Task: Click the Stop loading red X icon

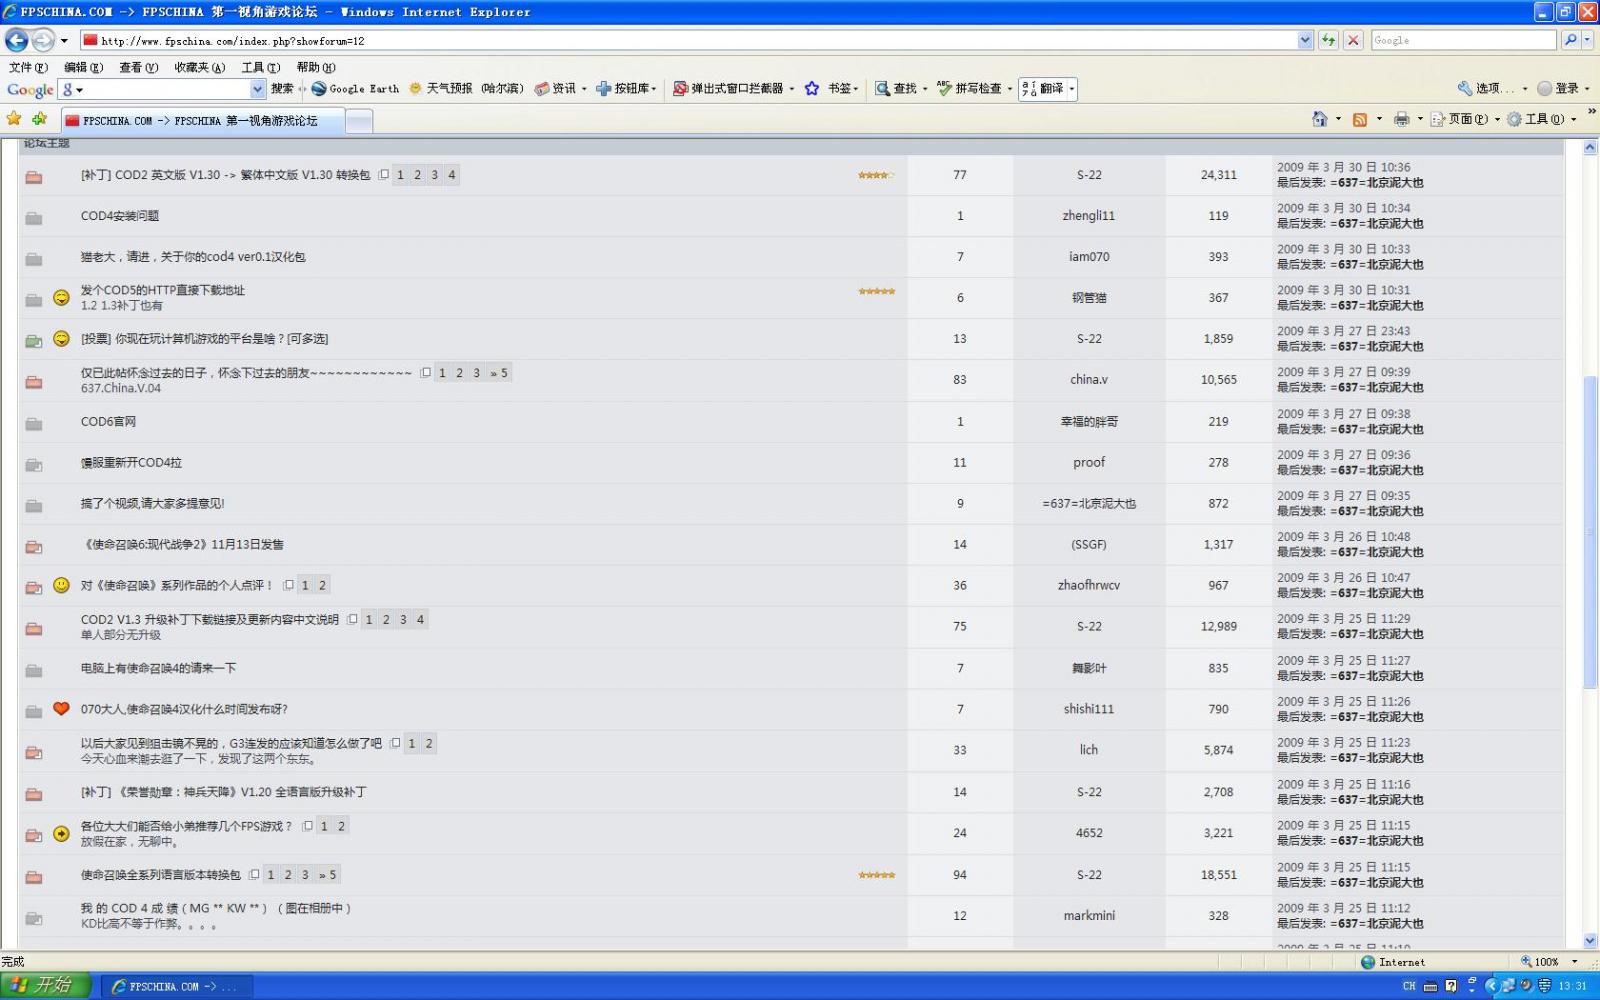Action: tap(1353, 40)
